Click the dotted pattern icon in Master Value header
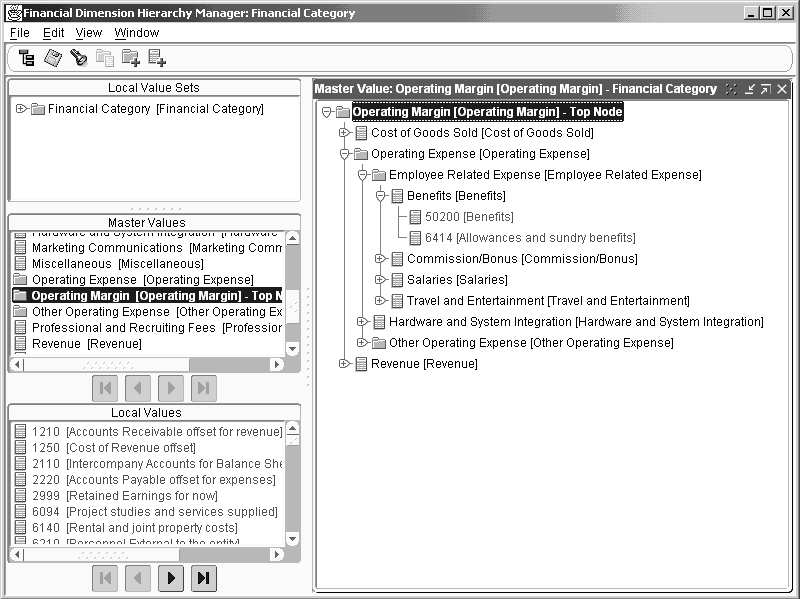The height and width of the screenshot is (599, 800). (731, 89)
